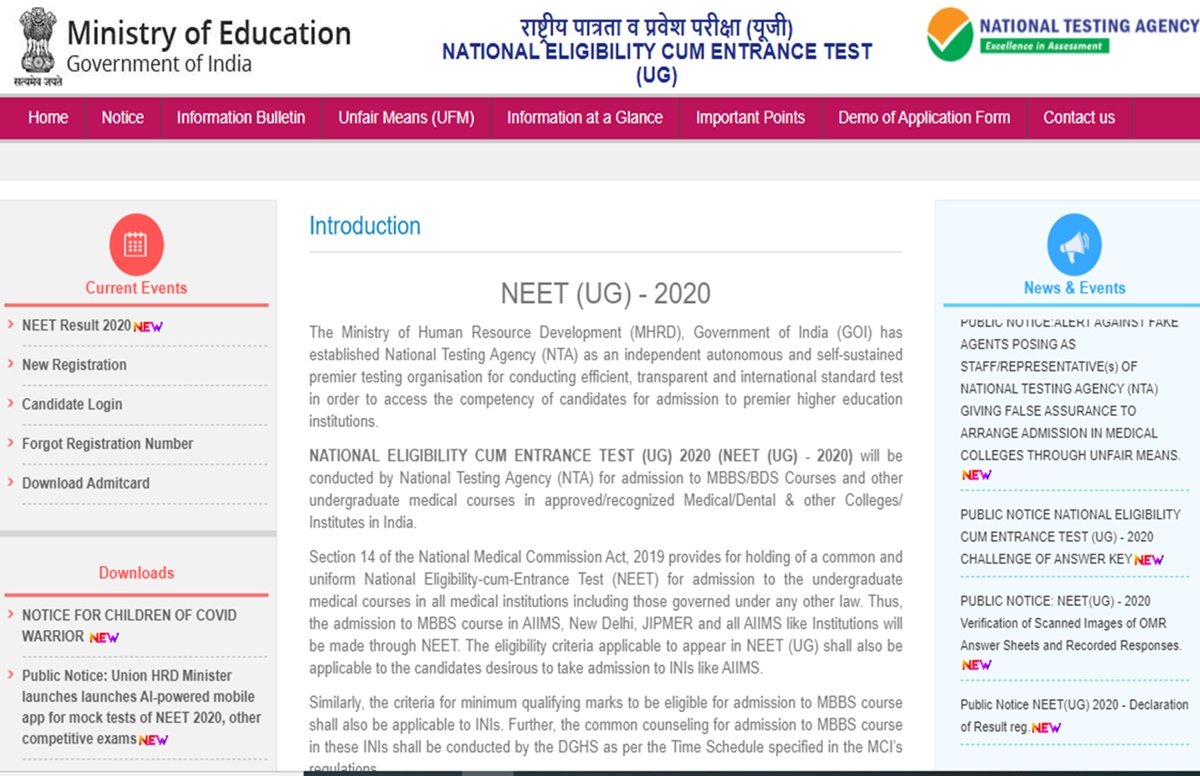
Task: Open Information at a Glance
Action: point(585,117)
